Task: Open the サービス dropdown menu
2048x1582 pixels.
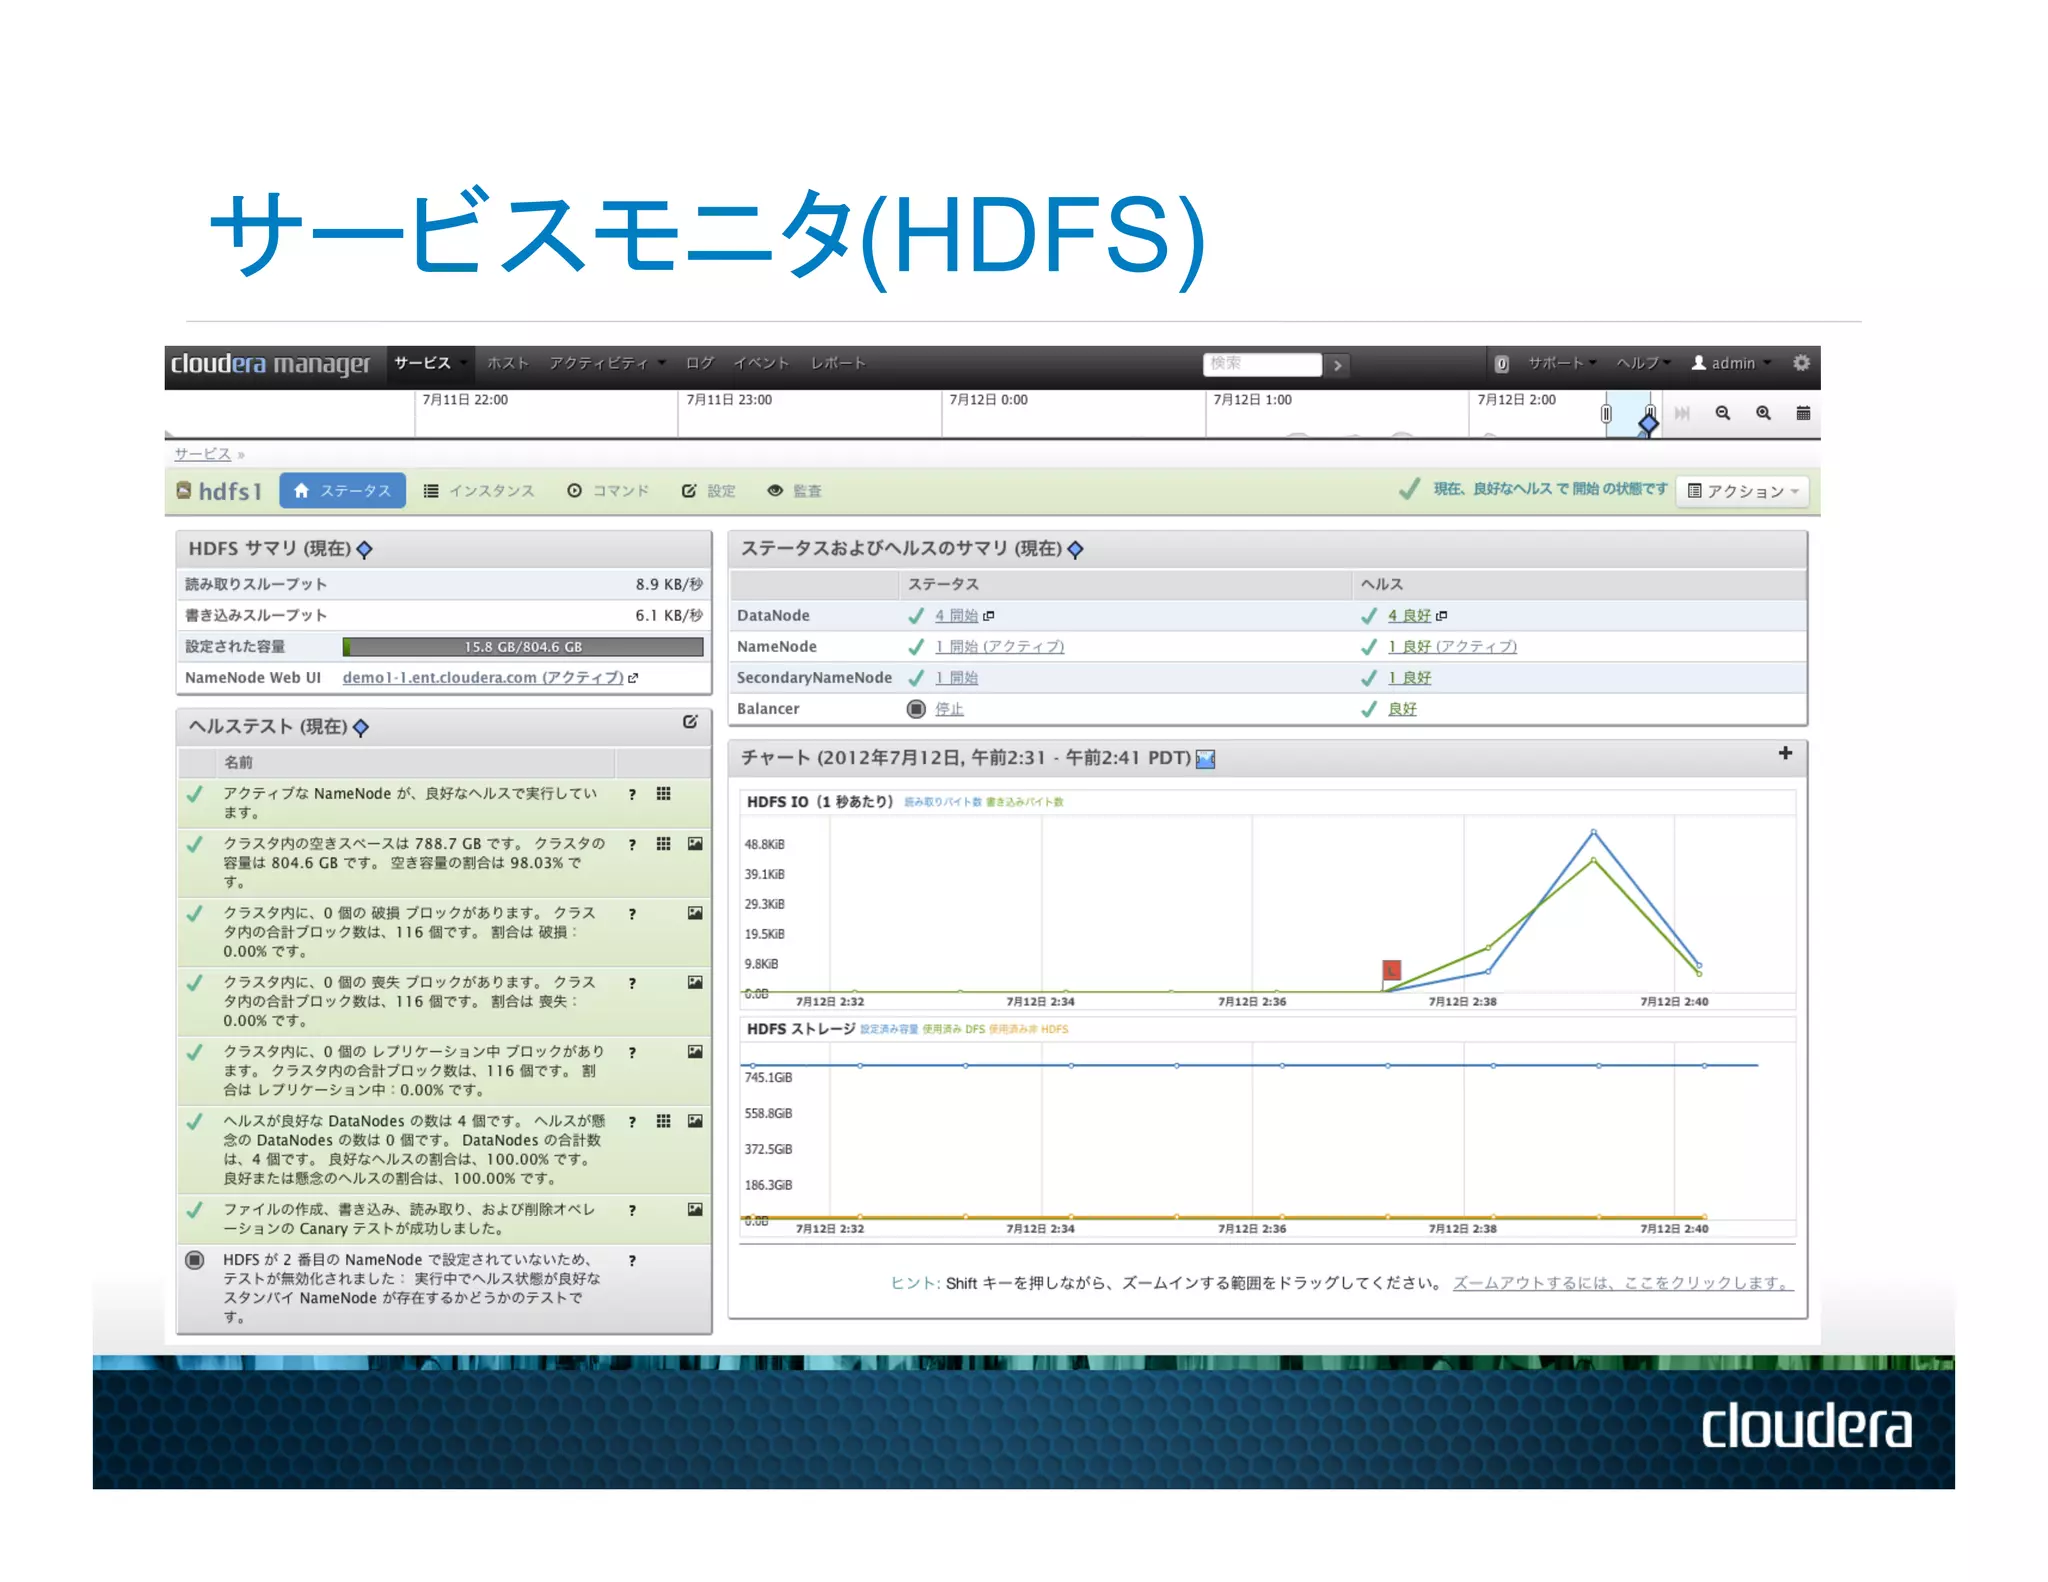Action: 430,363
